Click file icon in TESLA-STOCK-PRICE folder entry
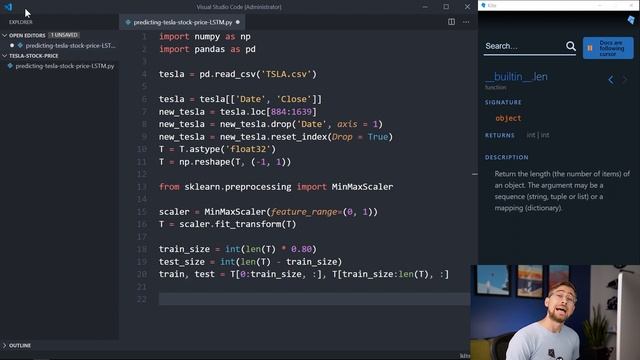This screenshot has width=640, height=360. [x=10, y=66]
